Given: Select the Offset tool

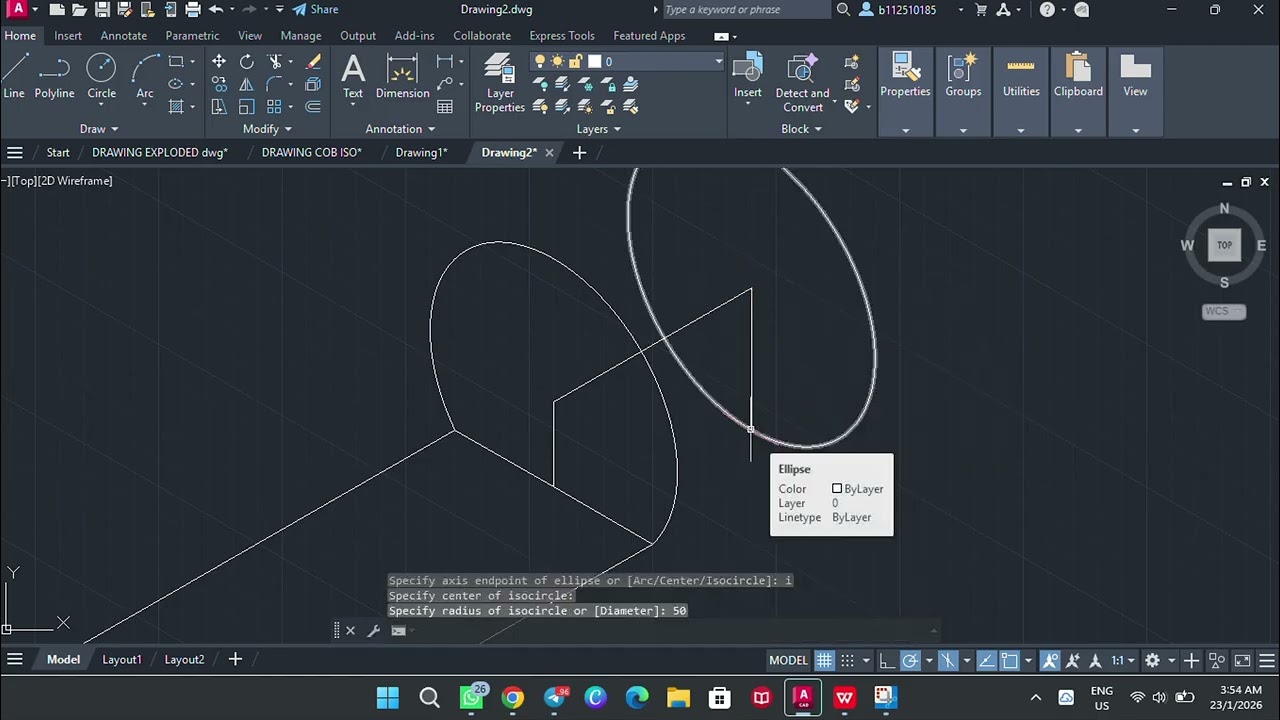Looking at the screenshot, I should [x=313, y=106].
